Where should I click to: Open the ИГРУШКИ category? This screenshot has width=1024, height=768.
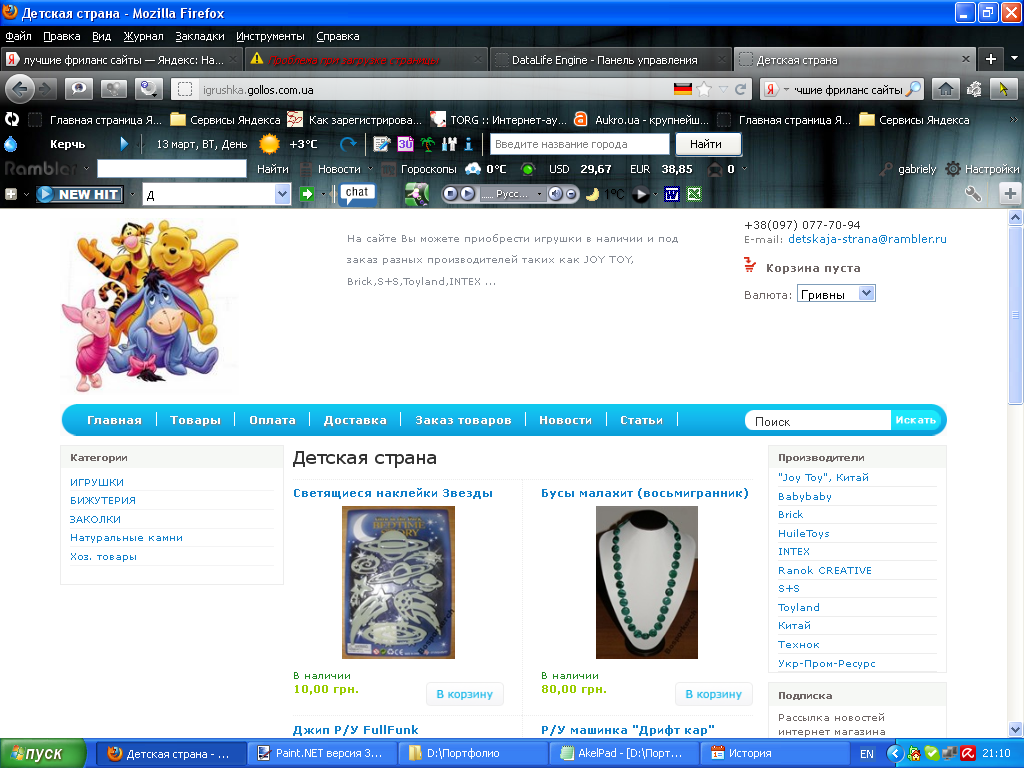pos(97,482)
